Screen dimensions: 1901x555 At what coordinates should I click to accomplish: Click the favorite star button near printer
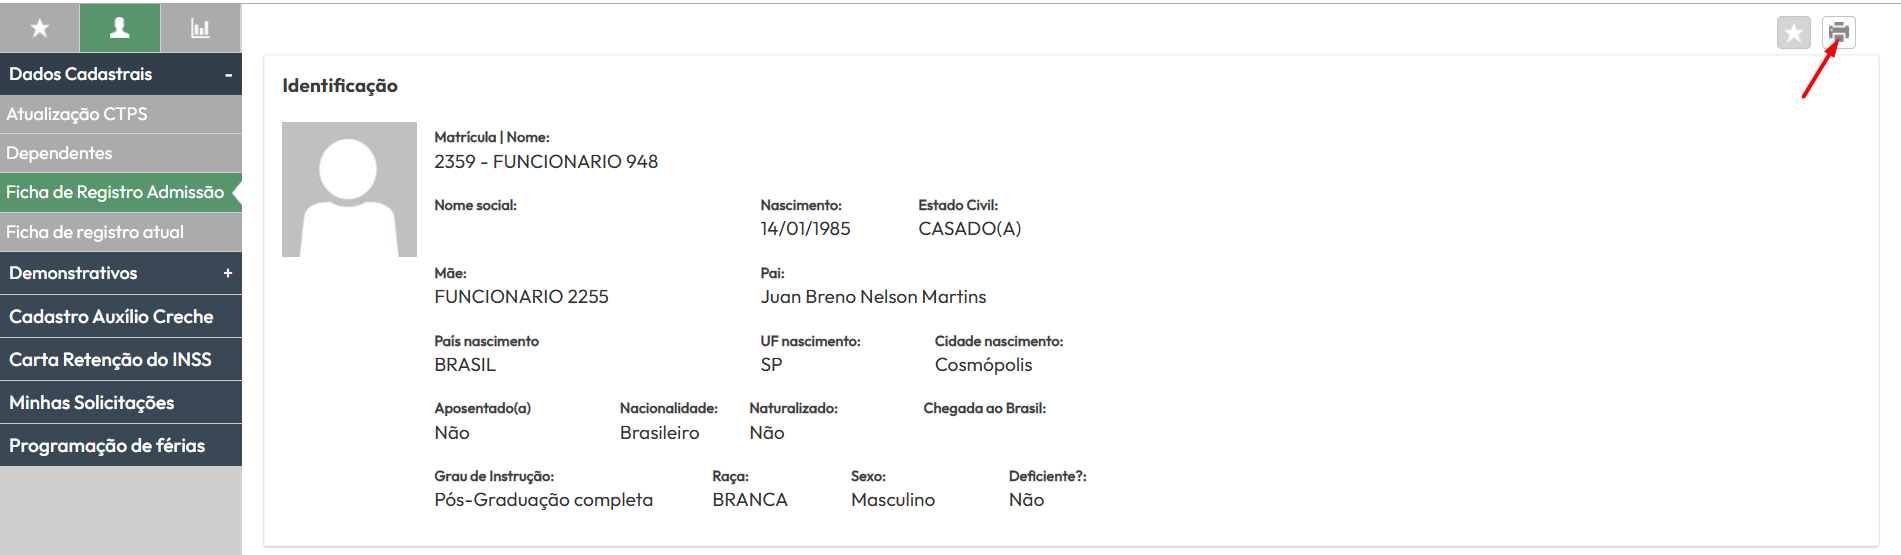pos(1794,32)
